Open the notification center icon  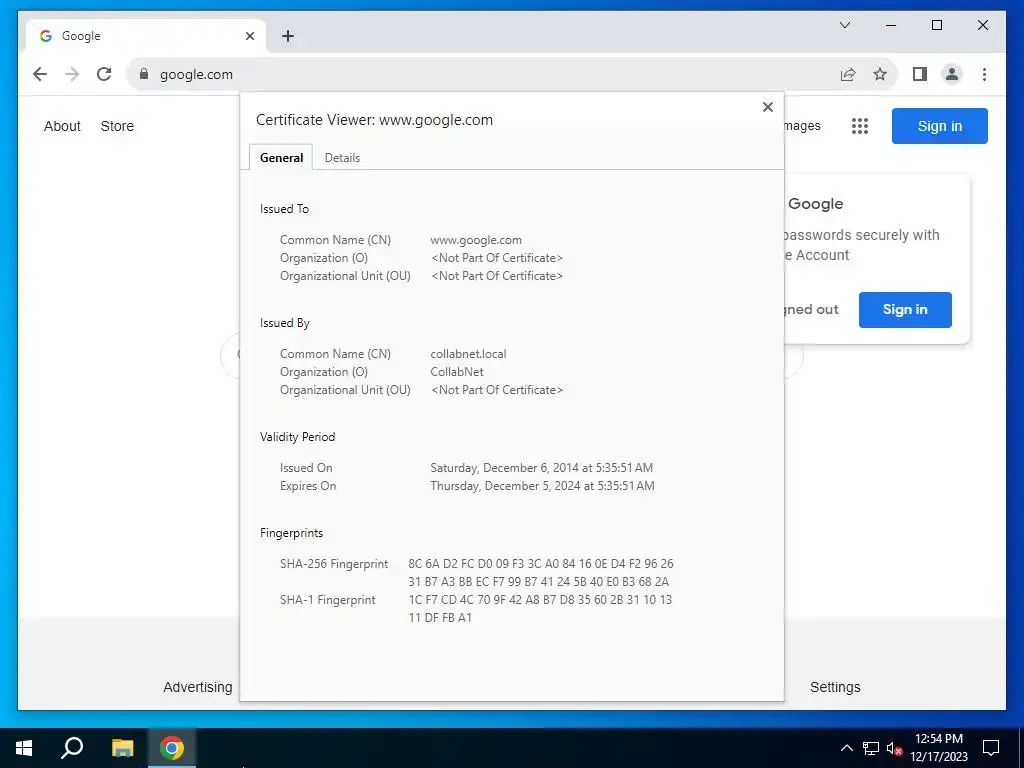click(991, 748)
